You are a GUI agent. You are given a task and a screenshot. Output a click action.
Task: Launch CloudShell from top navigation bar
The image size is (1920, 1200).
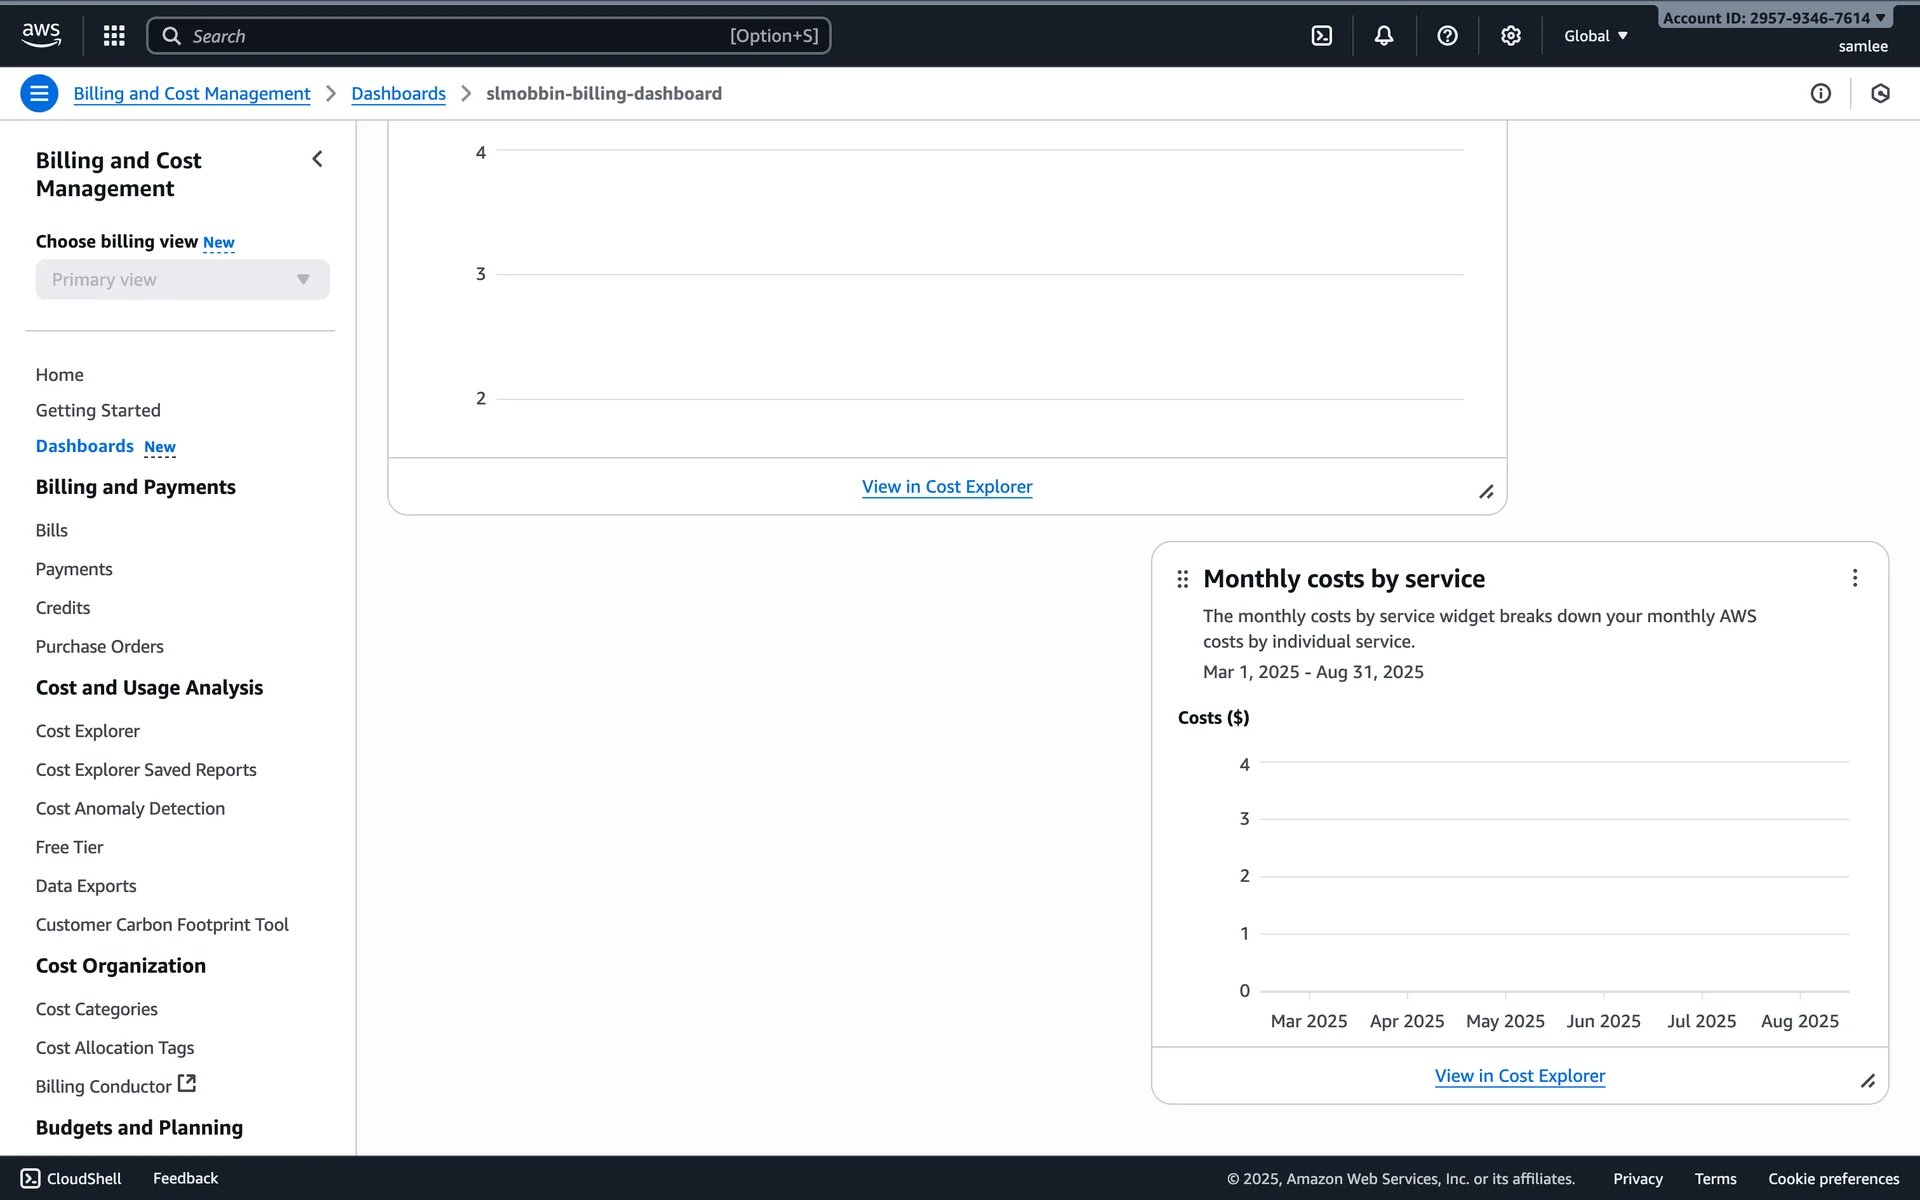click(1321, 36)
